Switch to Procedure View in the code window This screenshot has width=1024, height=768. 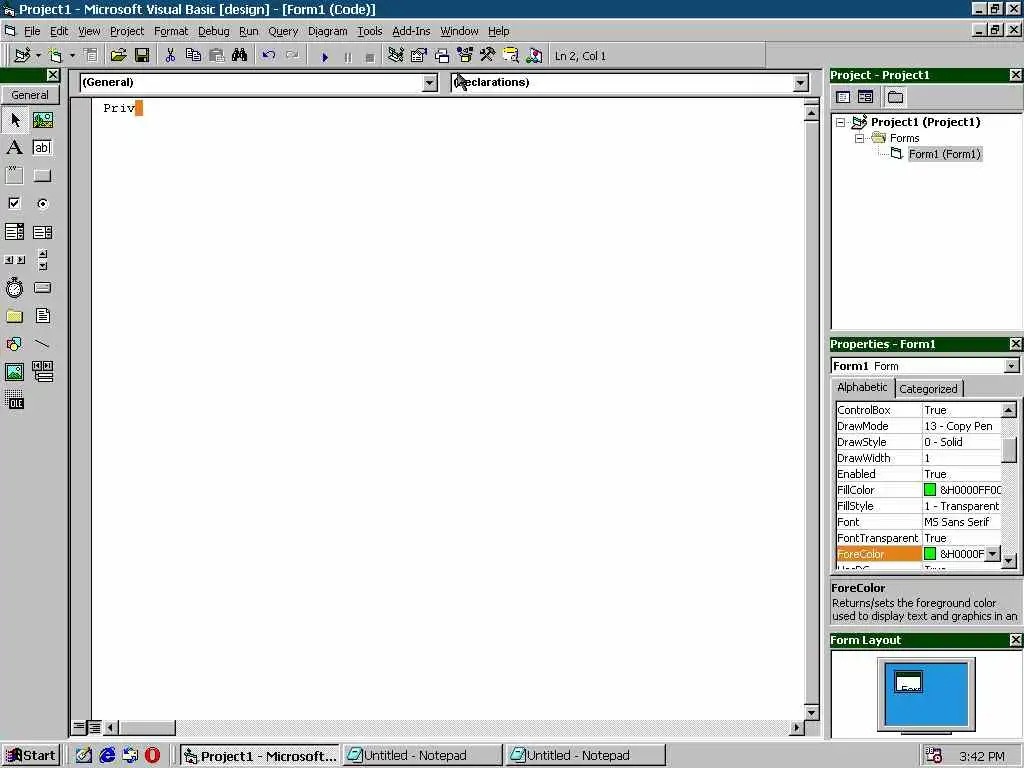(x=79, y=726)
